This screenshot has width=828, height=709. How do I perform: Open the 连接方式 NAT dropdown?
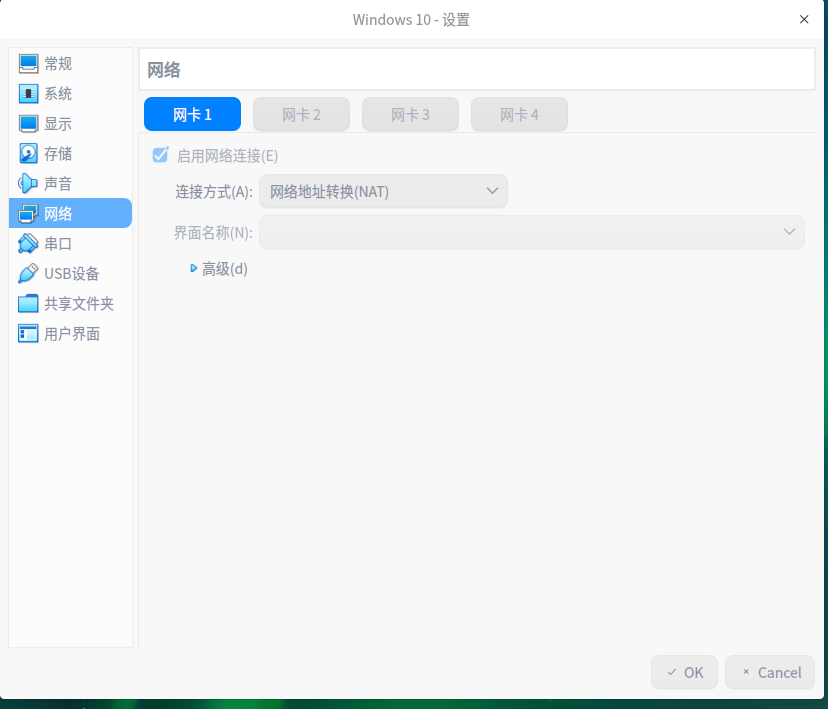pos(383,191)
